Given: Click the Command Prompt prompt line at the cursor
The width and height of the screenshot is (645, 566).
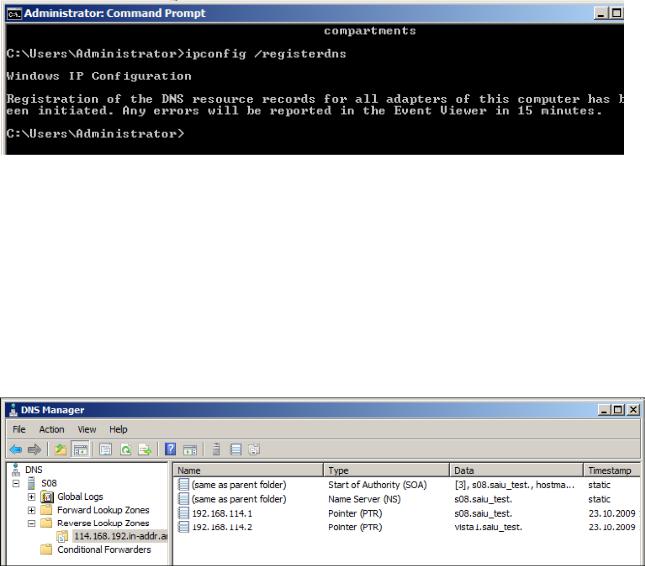Looking at the screenshot, I should click(95, 134).
